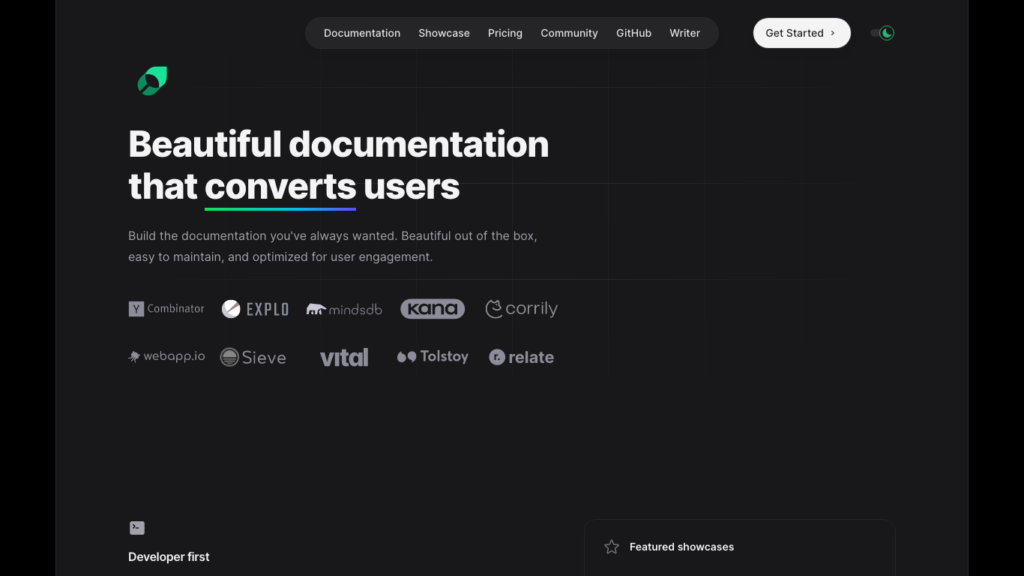
Task: Click the Vital logo
Action: coord(344,357)
